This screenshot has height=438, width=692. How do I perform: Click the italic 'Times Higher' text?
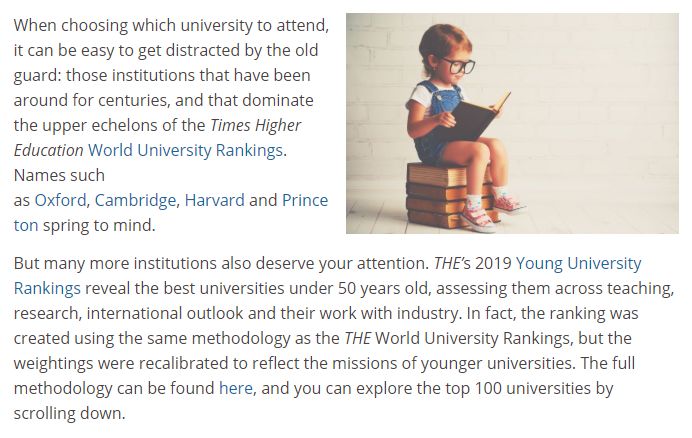tap(256, 125)
